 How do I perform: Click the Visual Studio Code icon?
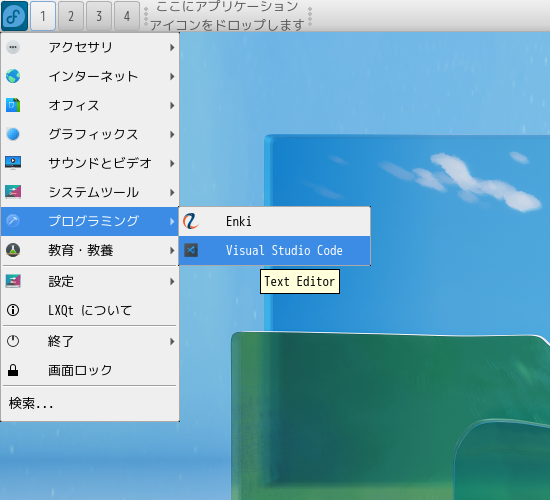191,250
